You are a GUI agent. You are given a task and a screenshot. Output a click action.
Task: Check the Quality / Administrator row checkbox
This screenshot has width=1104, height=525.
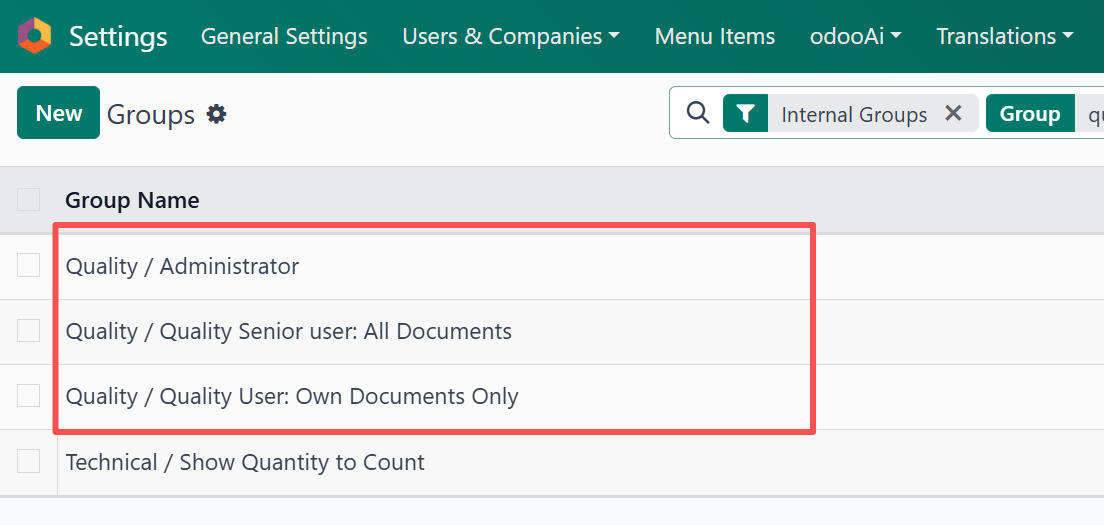pyautogui.click(x=29, y=266)
